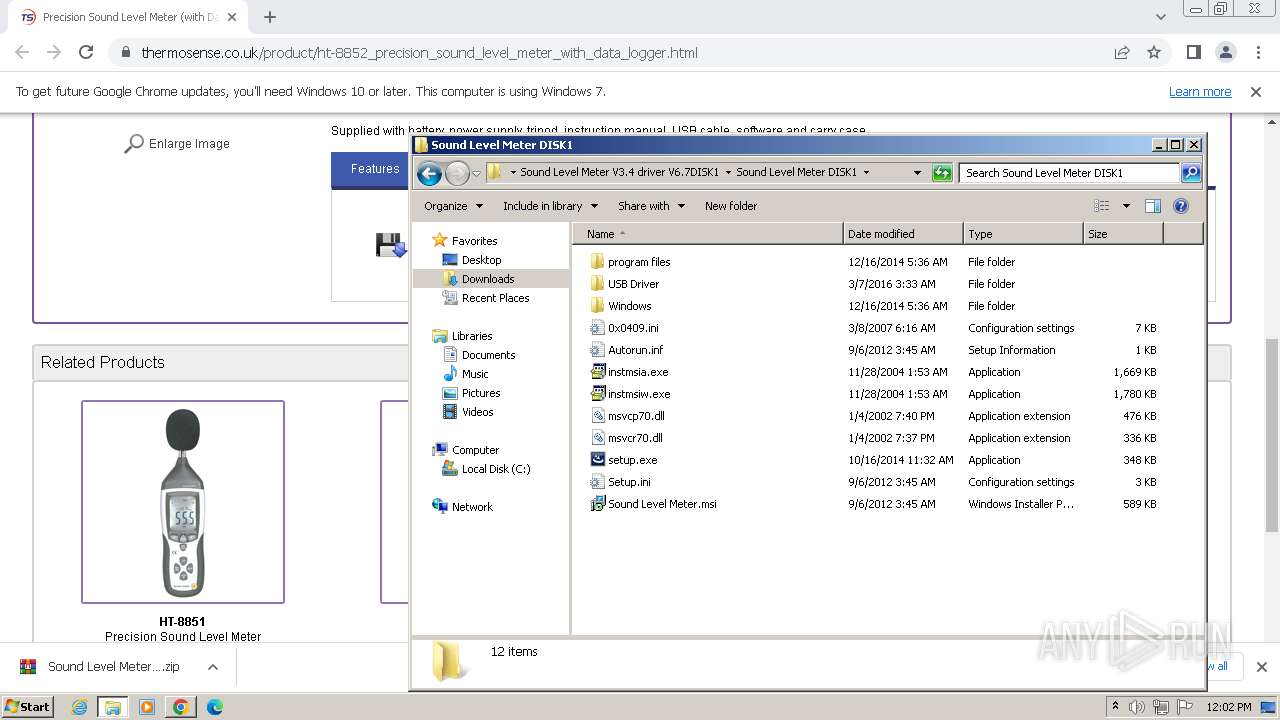
Task: Open the view options dropdown arrow
Action: (1126, 206)
